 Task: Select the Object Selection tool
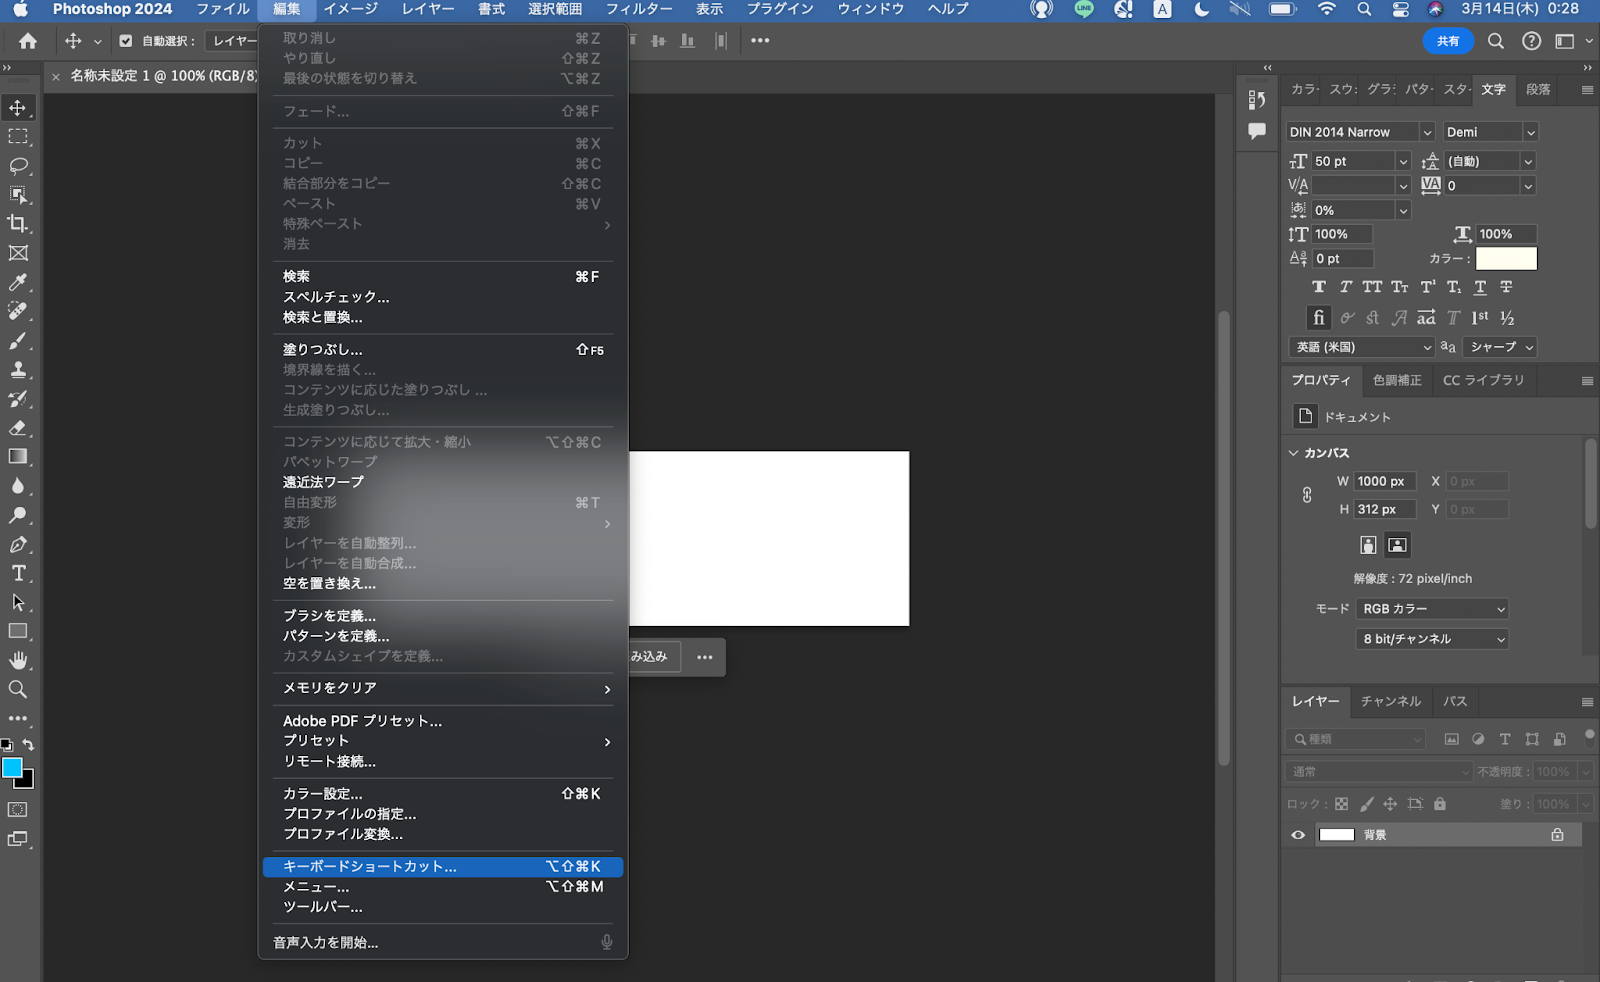[x=18, y=195]
